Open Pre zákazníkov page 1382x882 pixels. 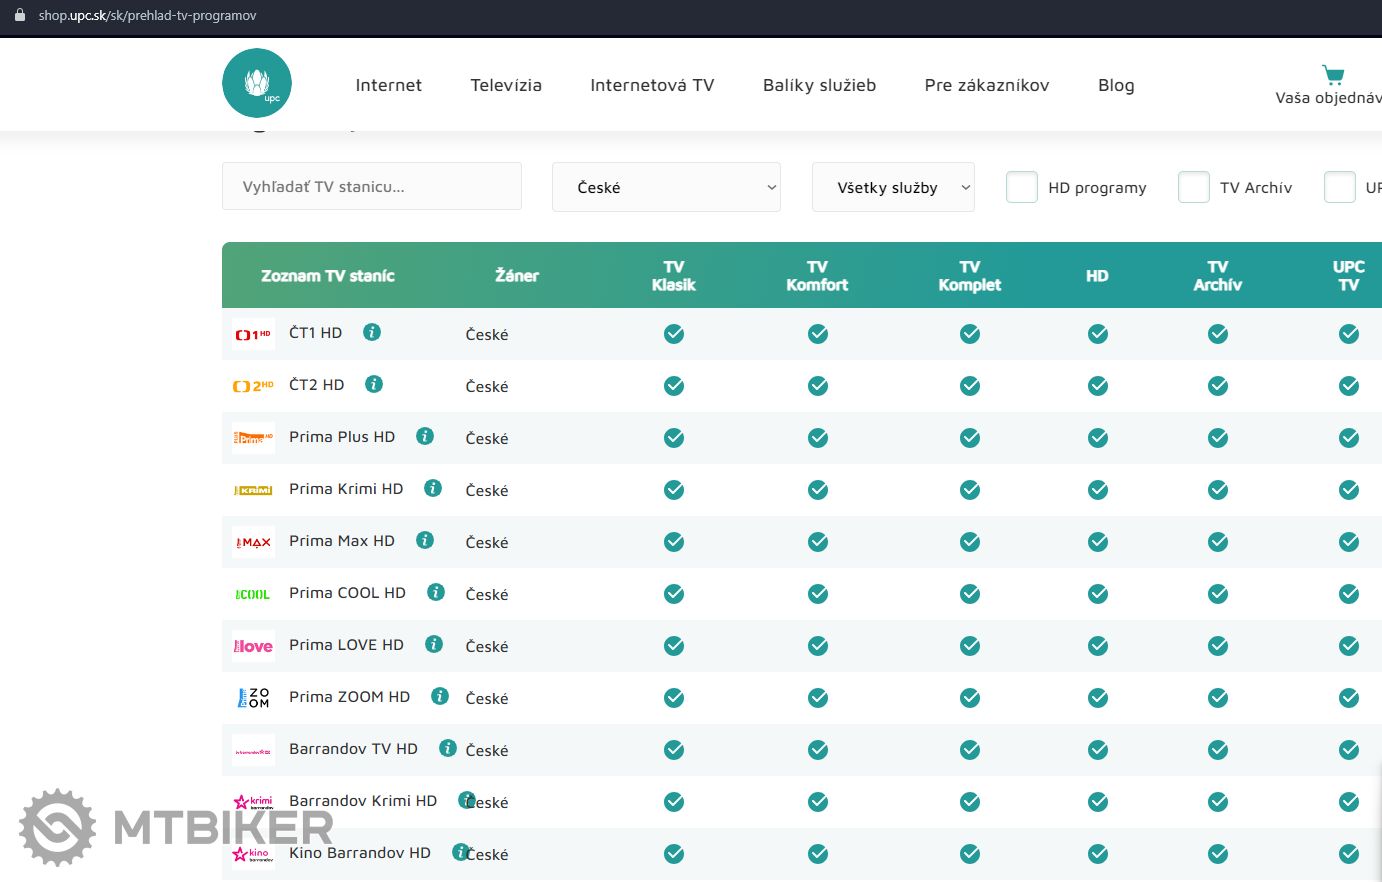tap(987, 85)
